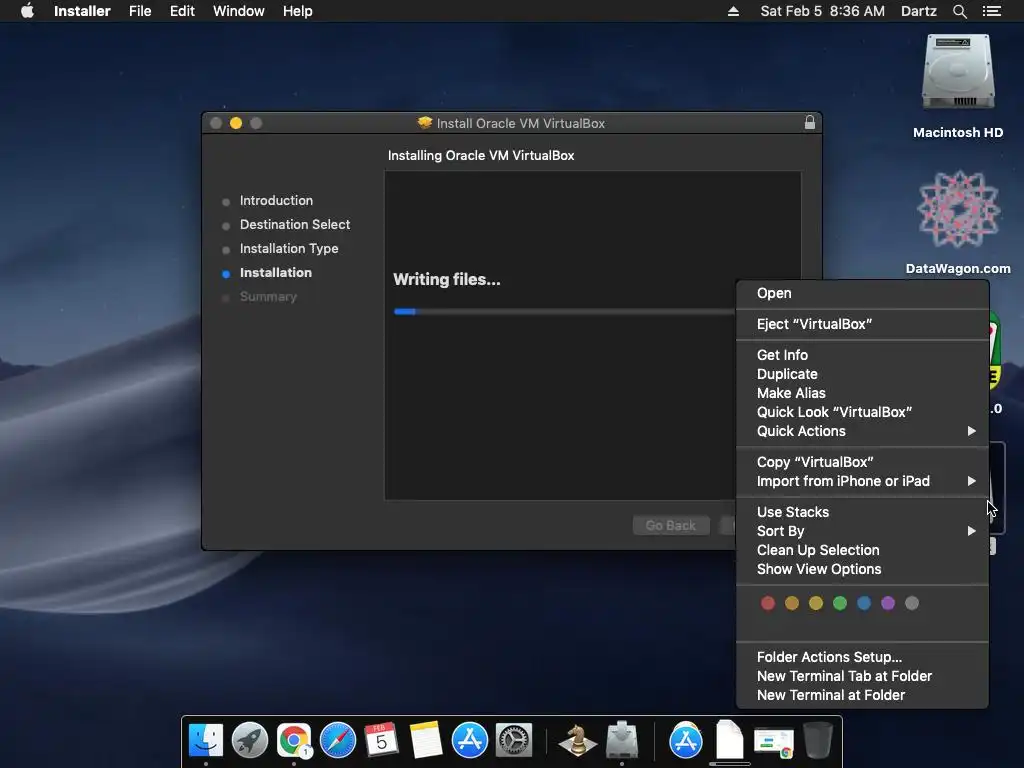
Task: Click the VirtualBox package icon in title bar
Action: (425, 123)
